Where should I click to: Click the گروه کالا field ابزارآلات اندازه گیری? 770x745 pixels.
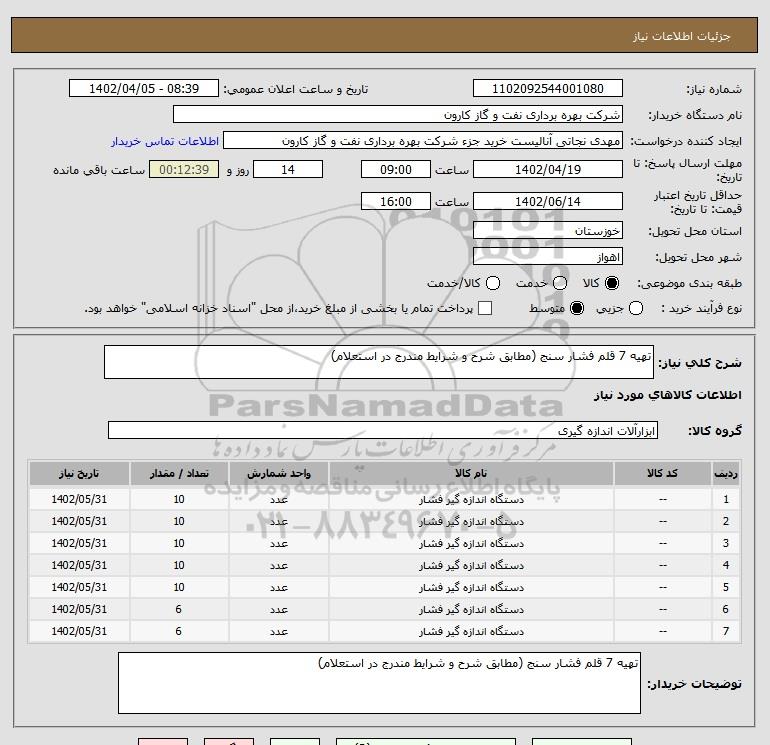383,430
